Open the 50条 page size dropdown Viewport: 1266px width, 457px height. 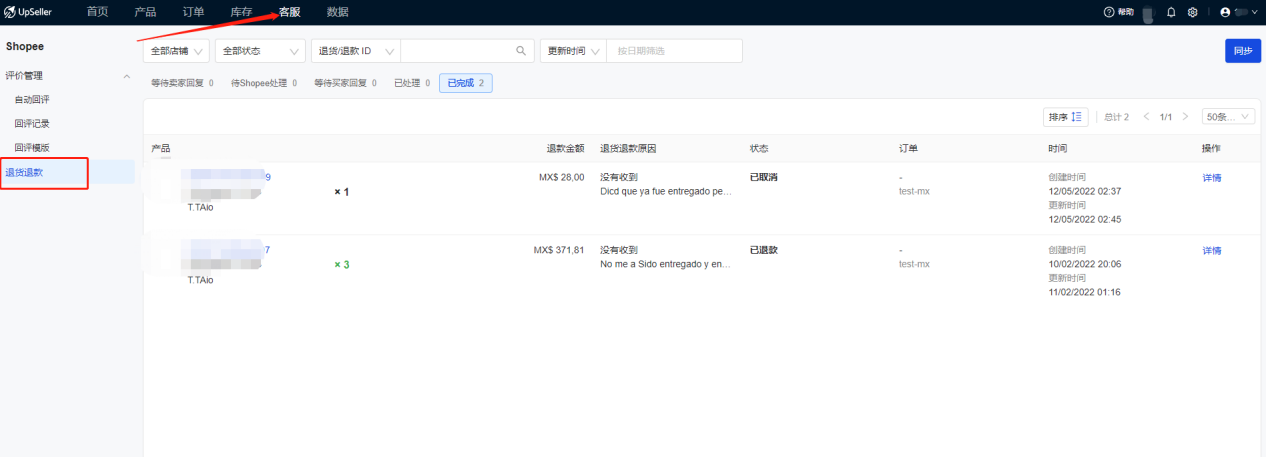(x=1228, y=117)
